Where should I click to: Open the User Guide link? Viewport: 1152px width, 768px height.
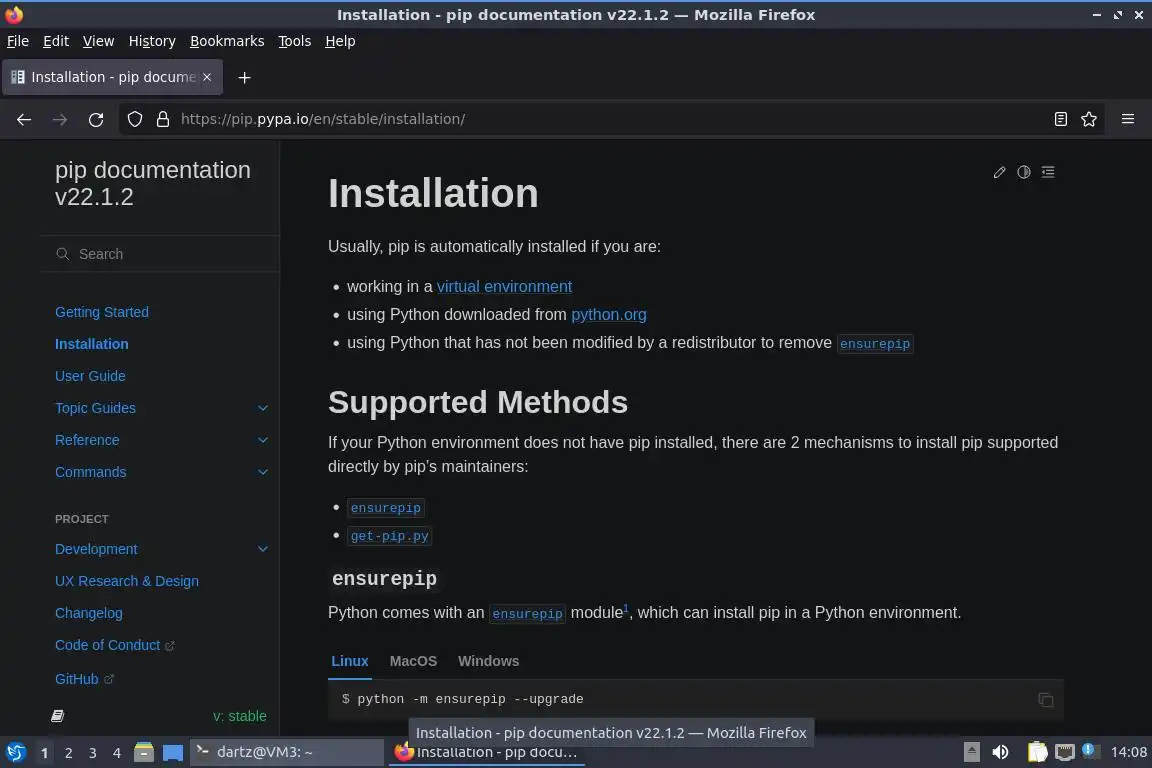pos(90,376)
